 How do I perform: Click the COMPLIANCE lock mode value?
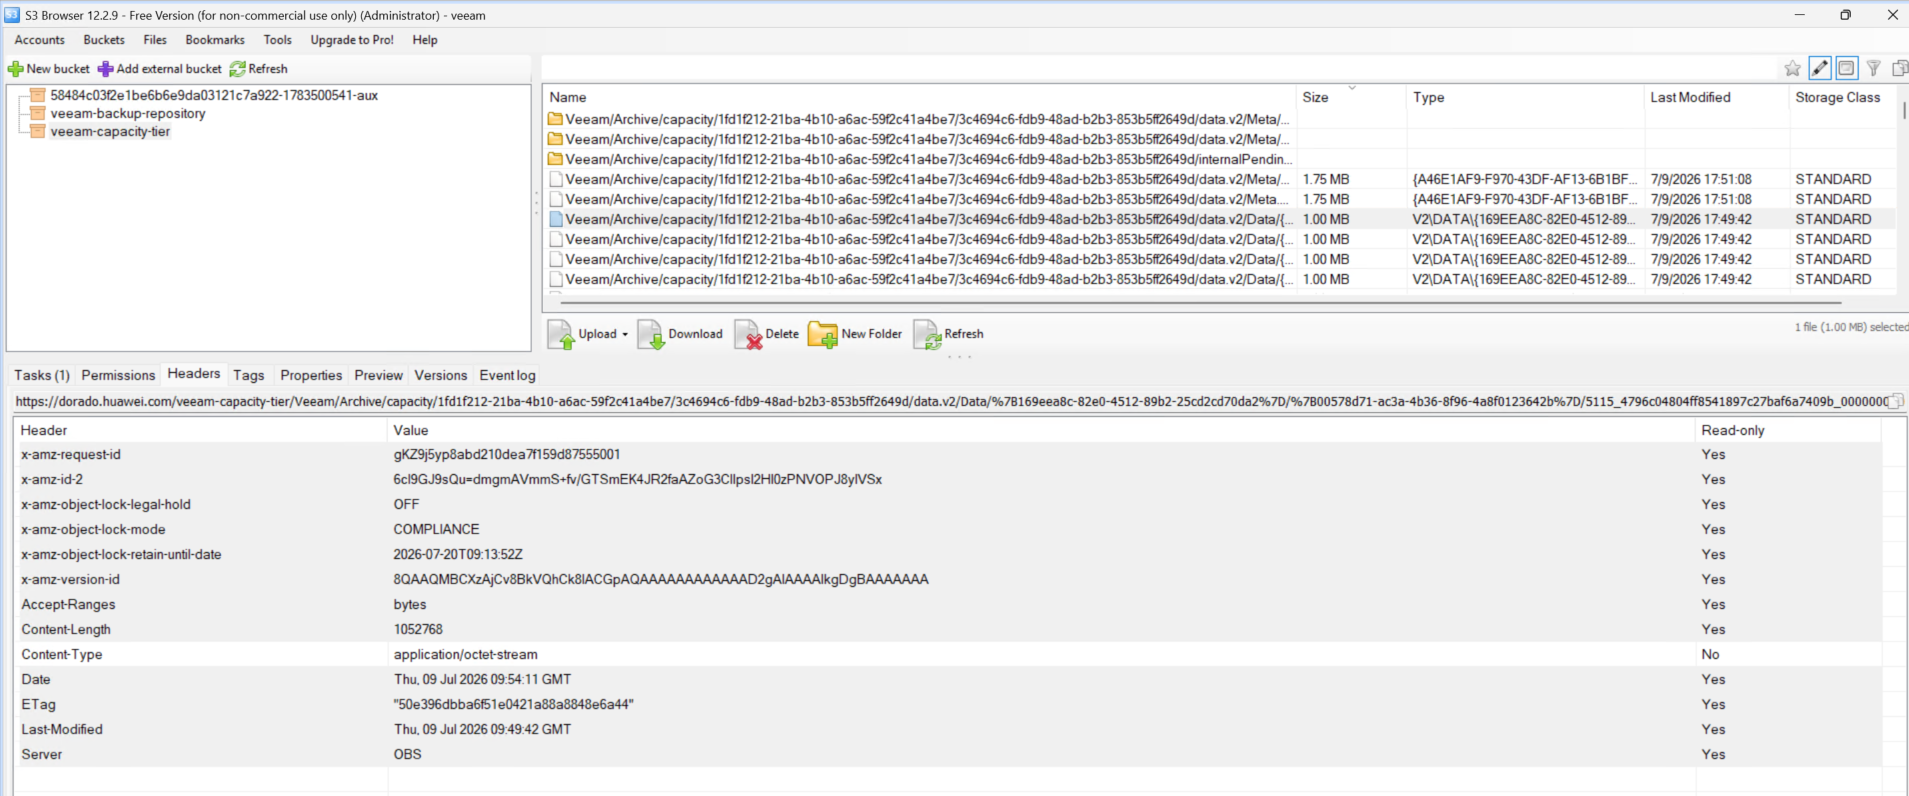pos(436,529)
